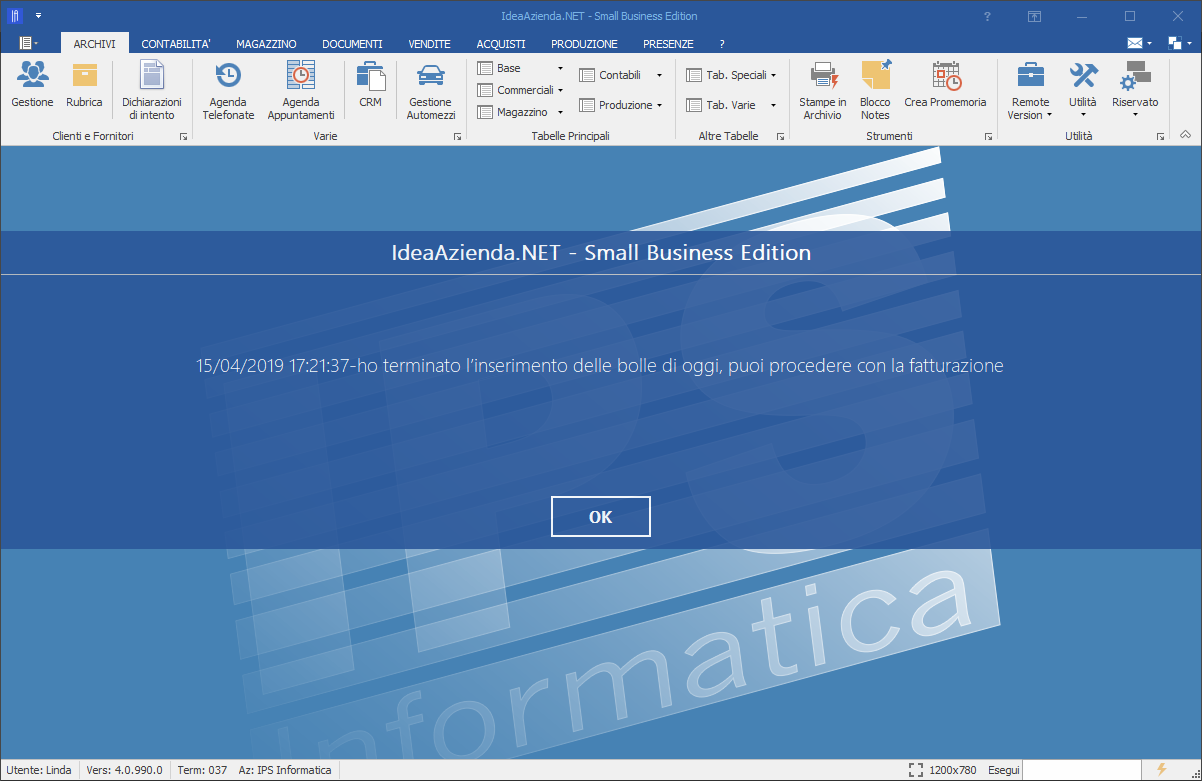This screenshot has height=781, width=1202.
Task: Open the DOCUMENTI tab
Action: pos(352,44)
